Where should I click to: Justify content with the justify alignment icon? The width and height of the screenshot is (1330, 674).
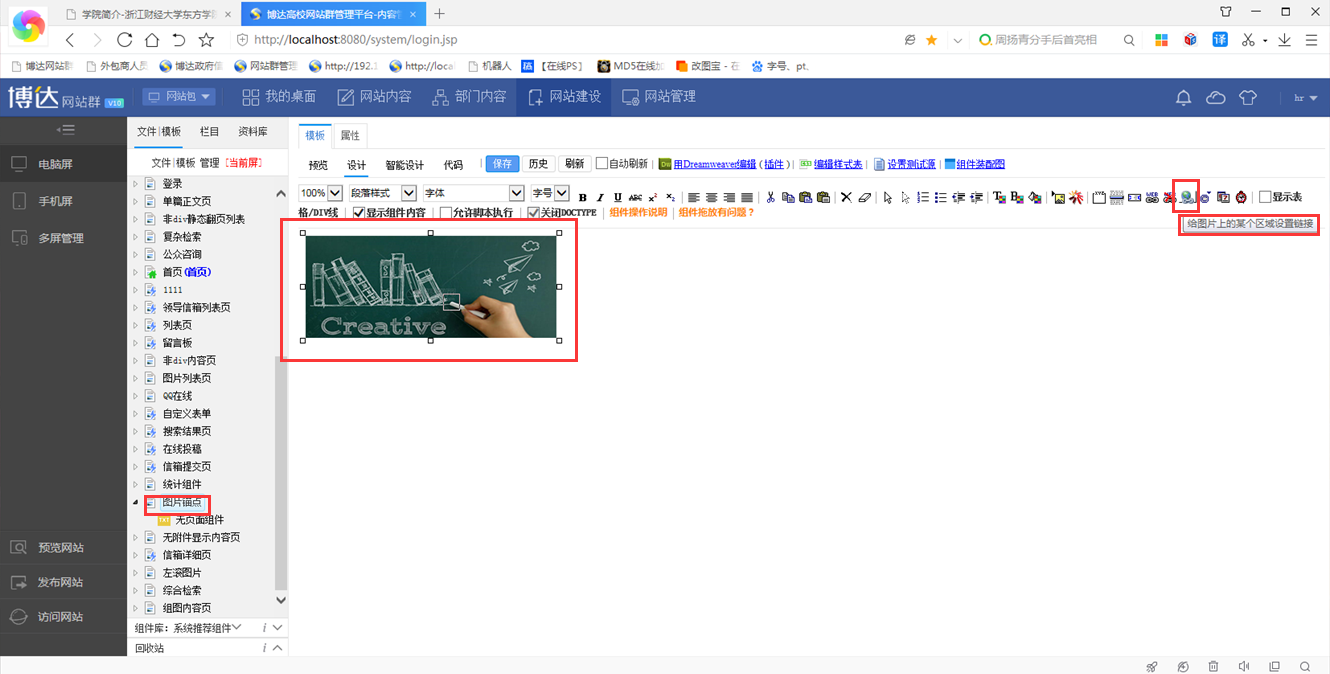point(747,197)
